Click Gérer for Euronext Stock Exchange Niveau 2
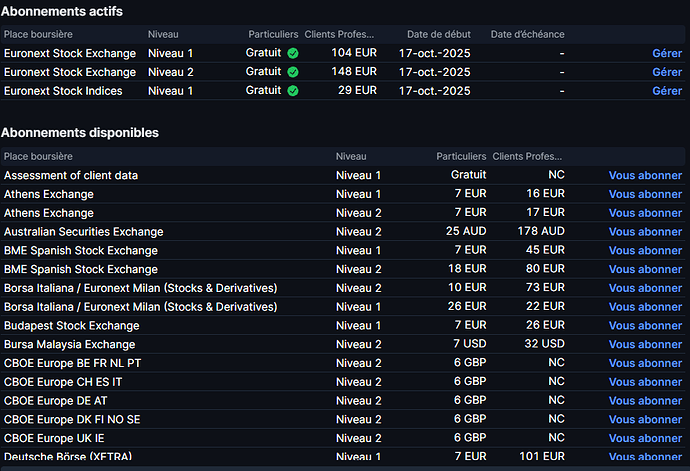Image resolution: width=690 pixels, height=471 pixels. point(667,72)
